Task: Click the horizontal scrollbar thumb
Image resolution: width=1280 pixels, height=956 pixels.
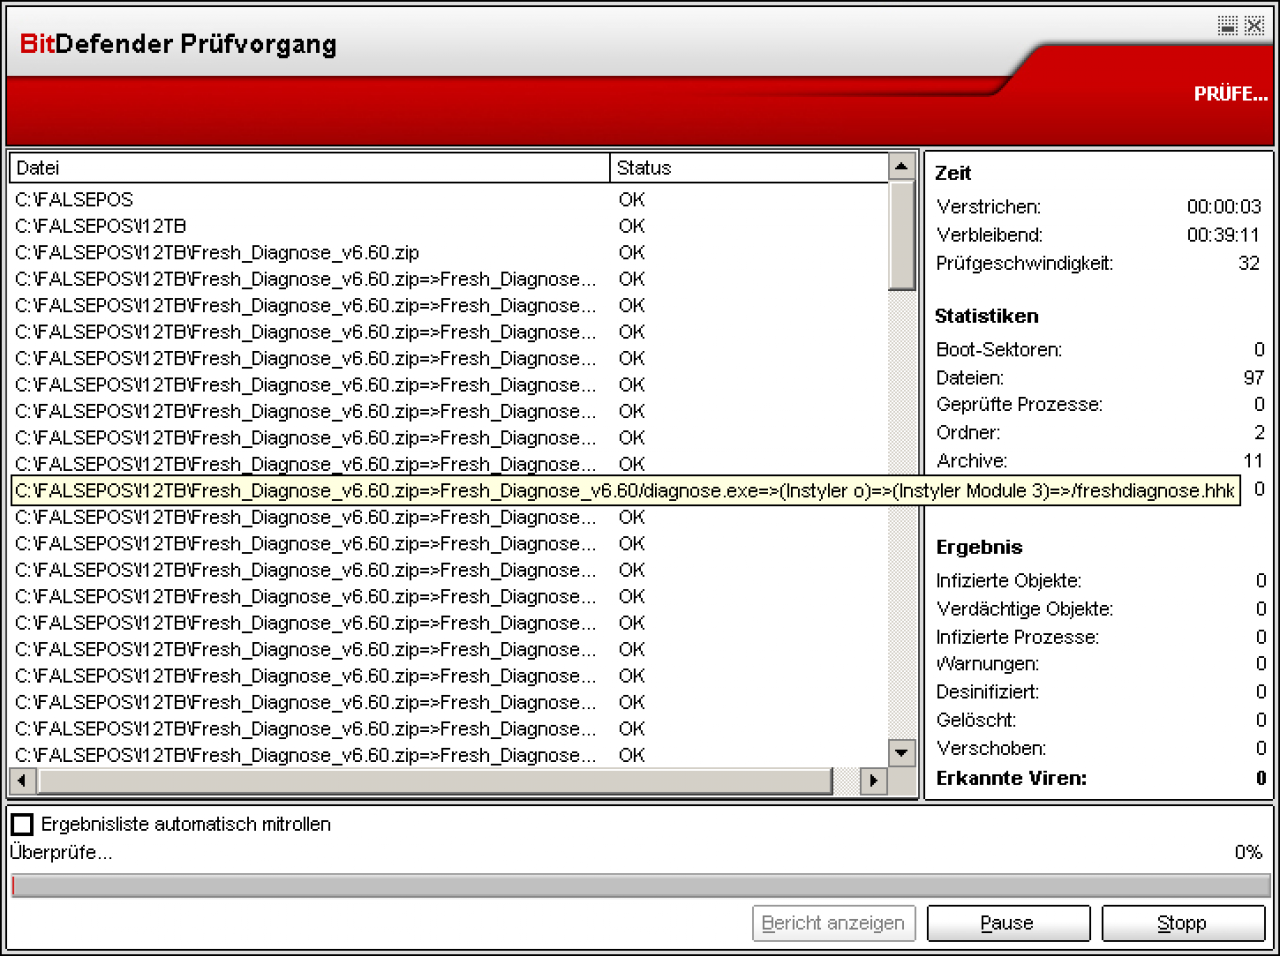Action: 435,780
